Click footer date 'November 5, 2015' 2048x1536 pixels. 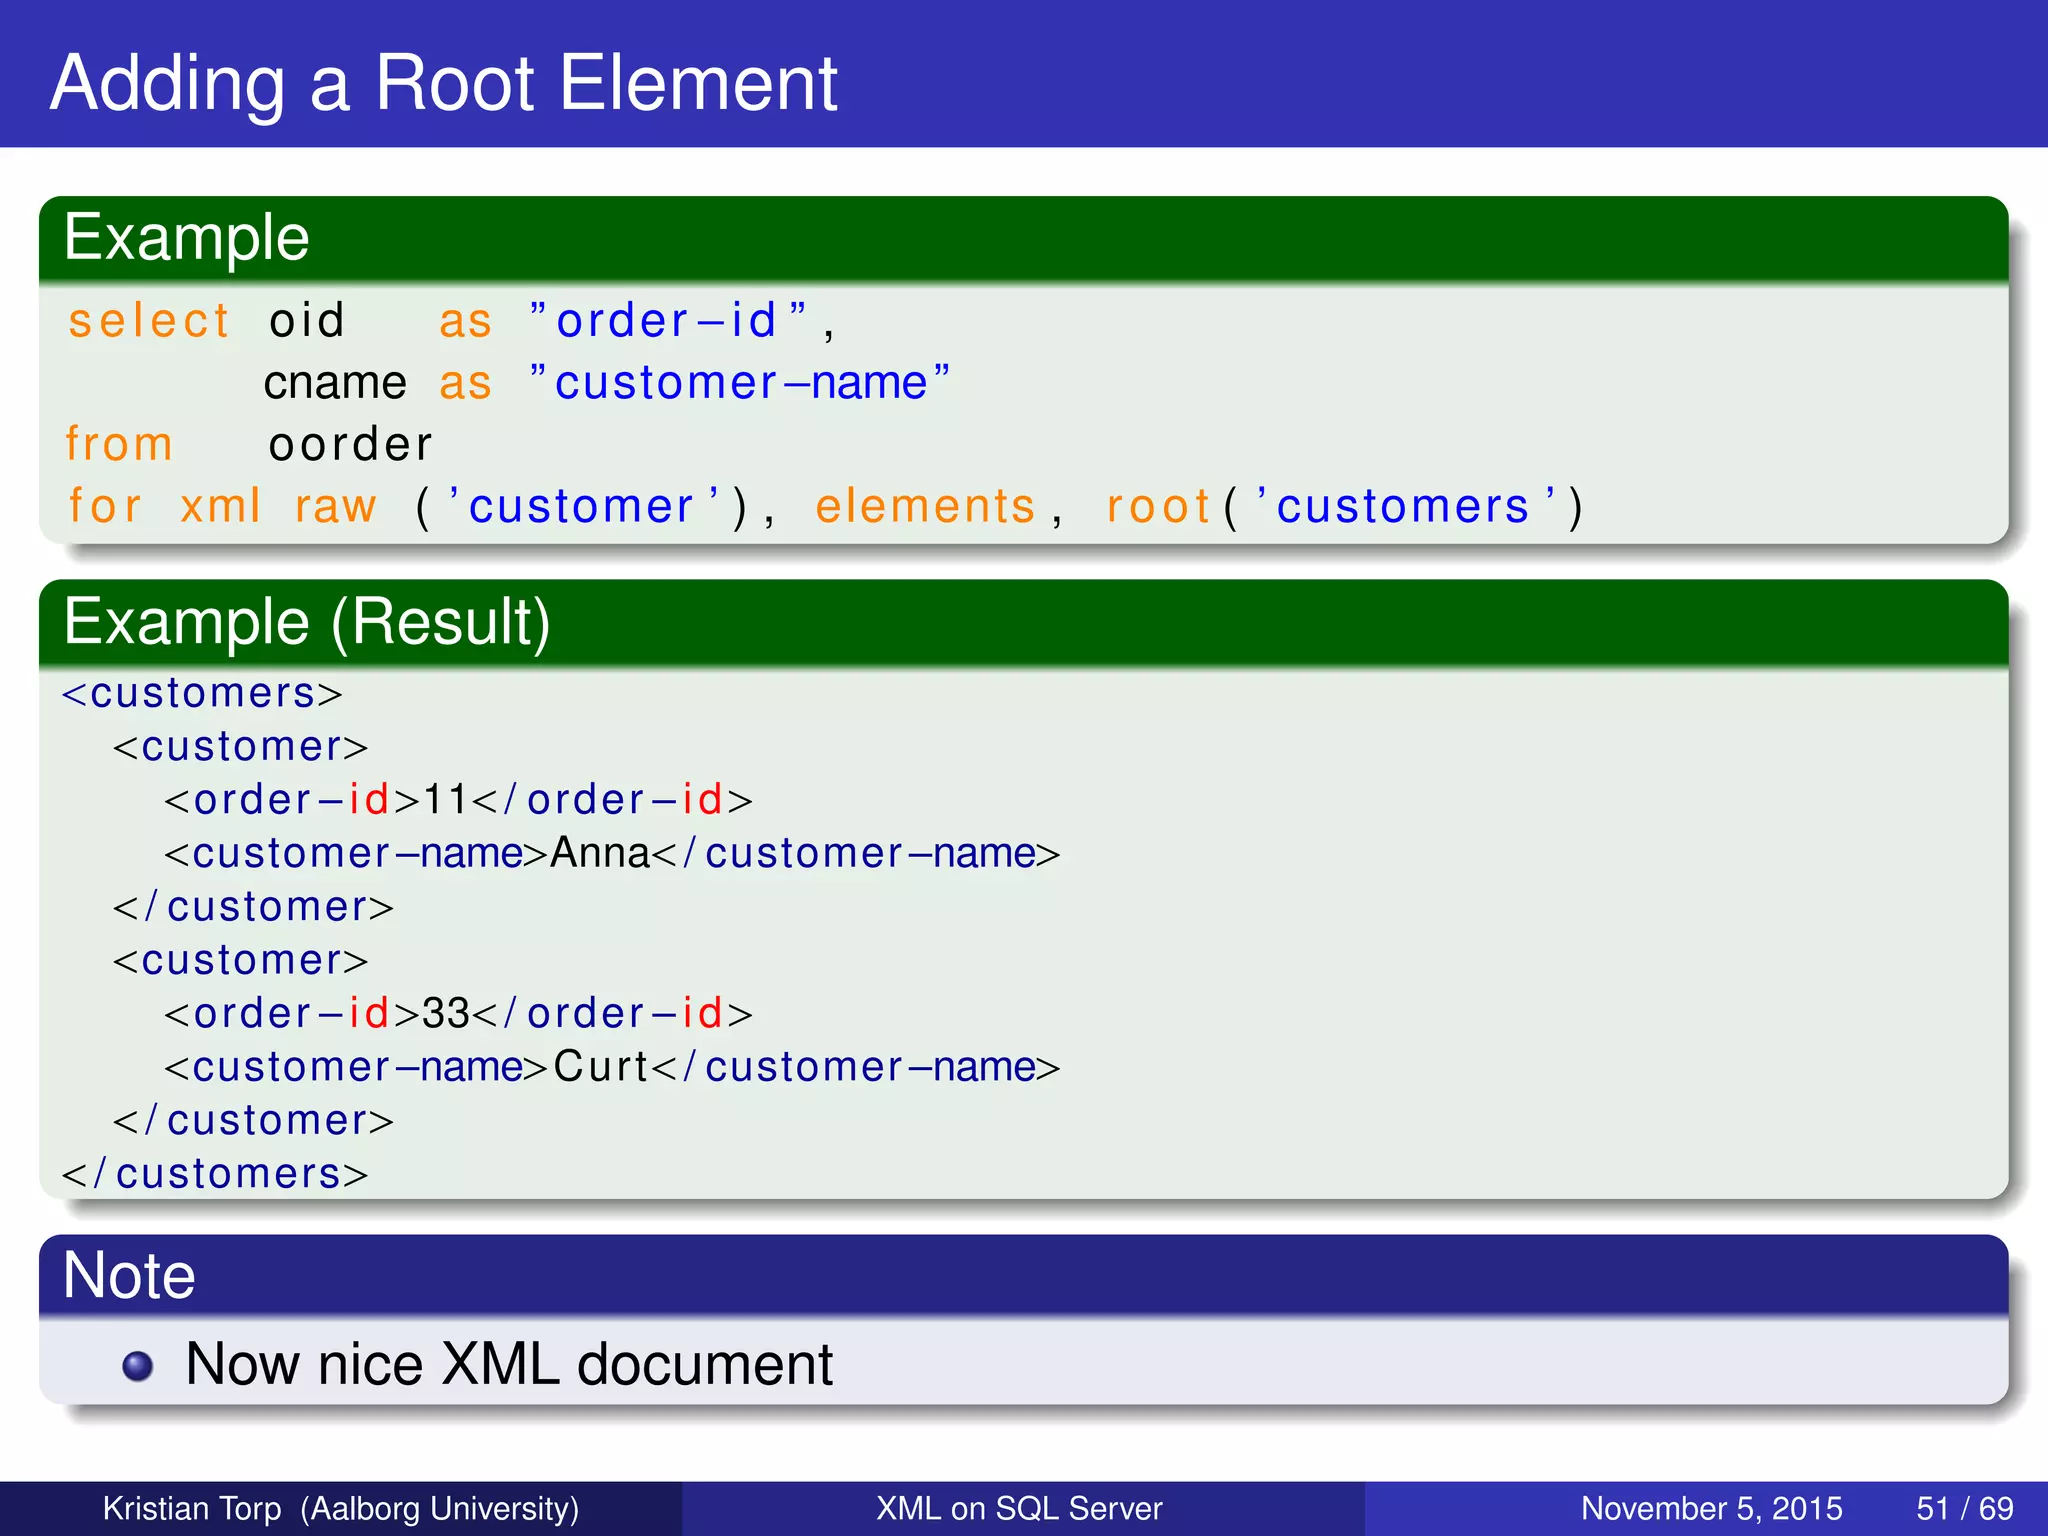tap(1711, 1508)
